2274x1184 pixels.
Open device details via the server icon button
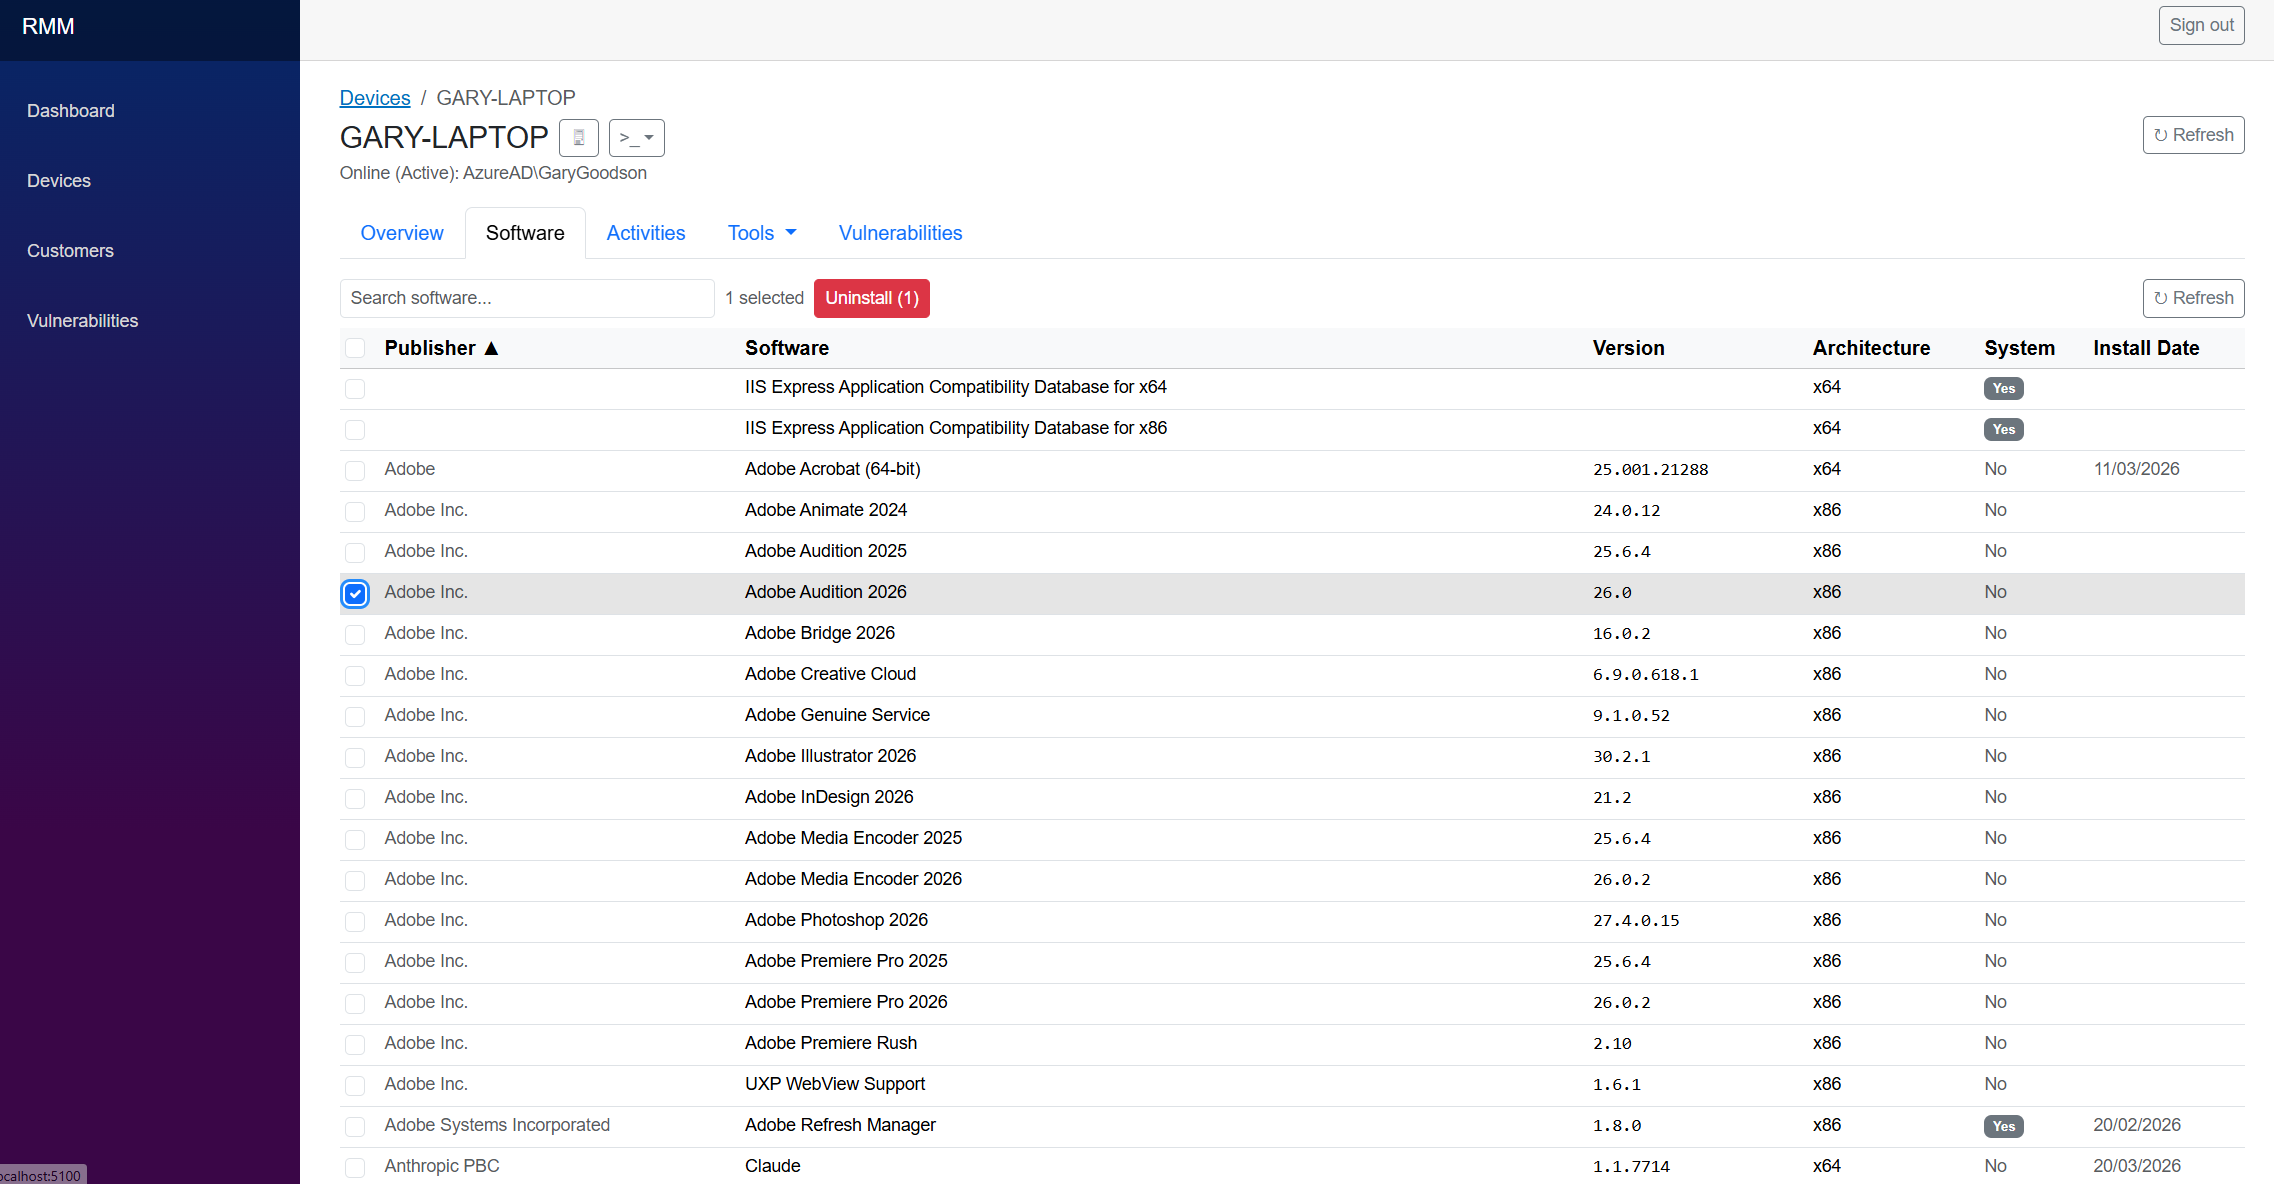click(x=578, y=137)
